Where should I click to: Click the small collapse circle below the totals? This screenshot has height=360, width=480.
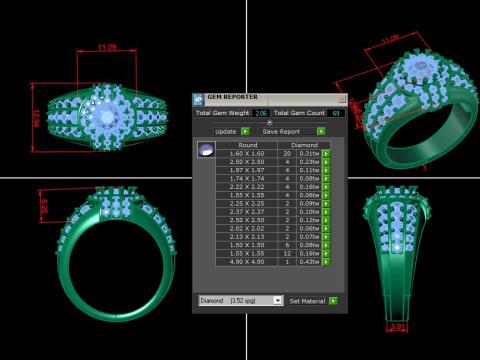pos(270,122)
